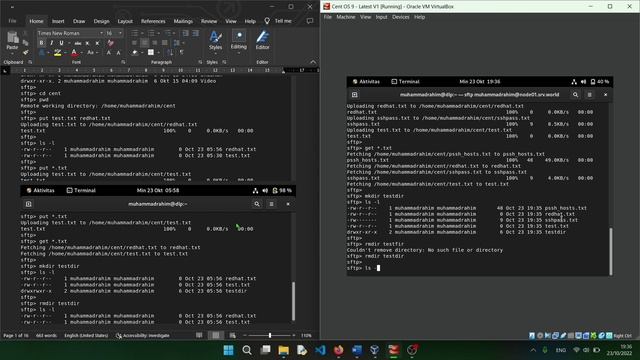Open the Comments icon in Word
The height and width of the screenshot is (360, 640).
310,21
